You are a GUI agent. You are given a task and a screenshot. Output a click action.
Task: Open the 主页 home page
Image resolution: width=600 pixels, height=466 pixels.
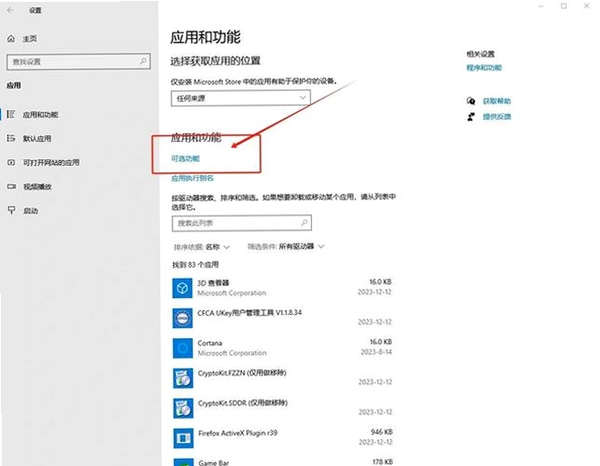29,39
